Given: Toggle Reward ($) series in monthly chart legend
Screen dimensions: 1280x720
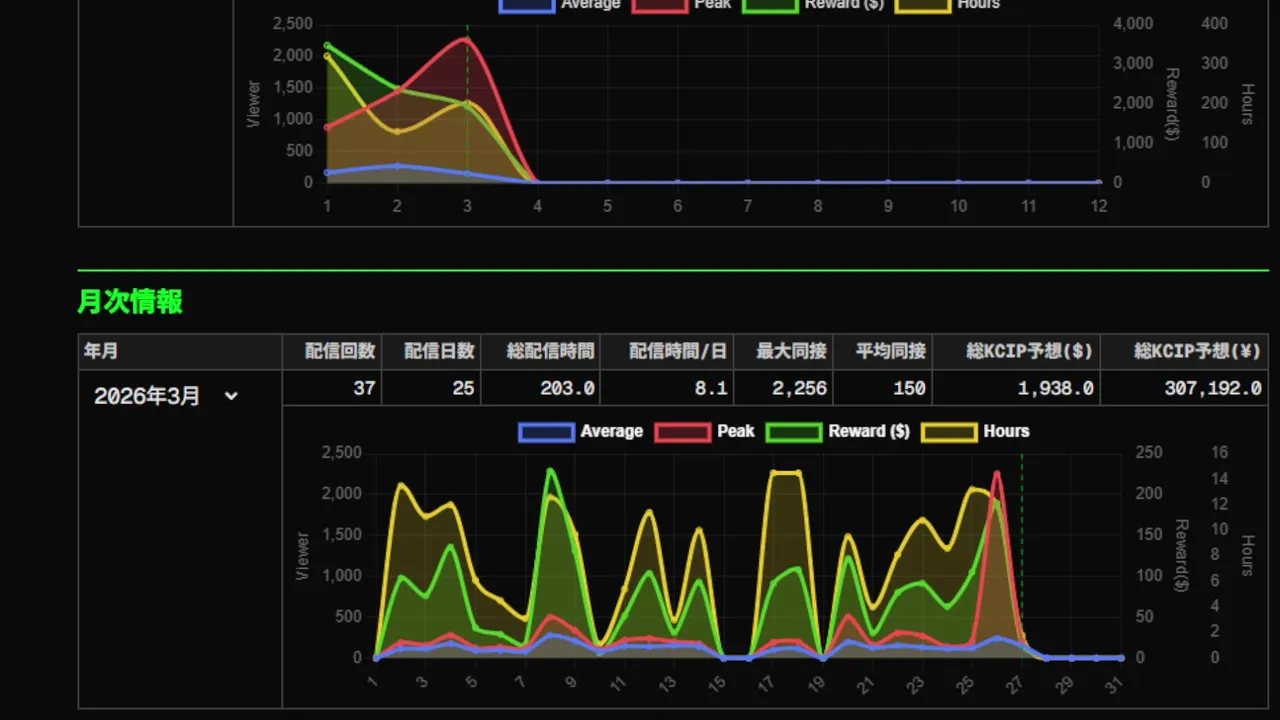Looking at the screenshot, I should [838, 431].
